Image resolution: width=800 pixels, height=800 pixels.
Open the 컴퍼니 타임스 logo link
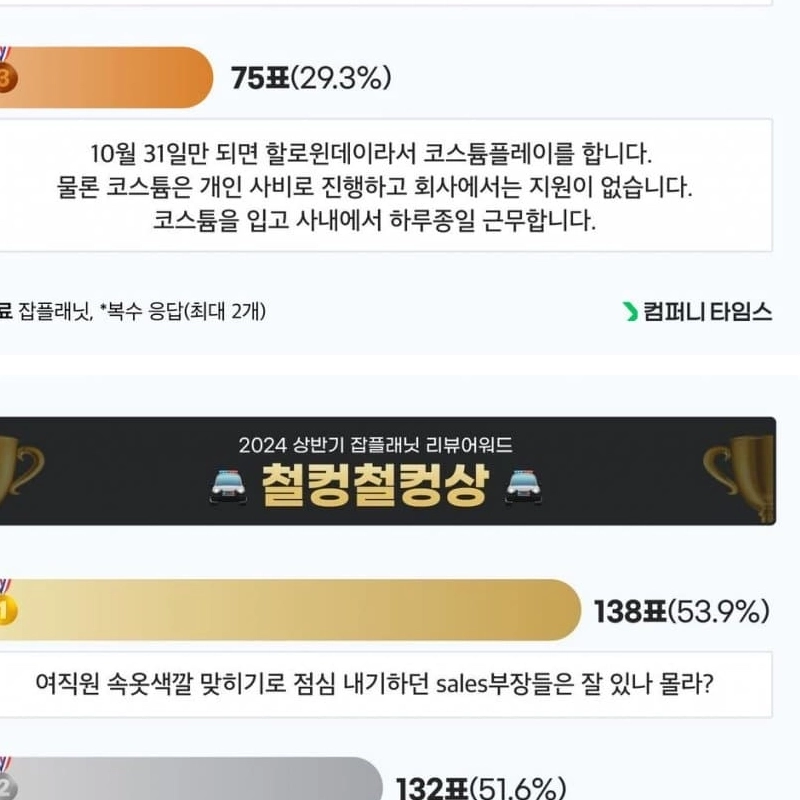(707, 312)
